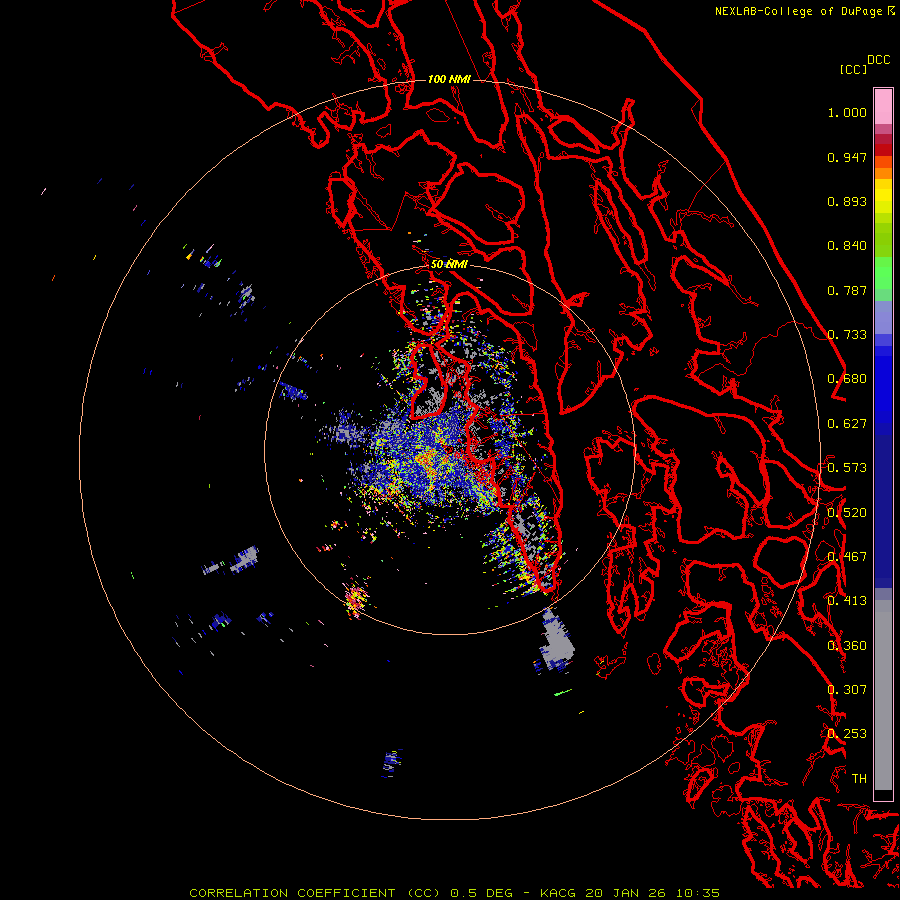Image resolution: width=900 pixels, height=900 pixels.
Task: Click the 0.360 color scale value
Action: coord(847,646)
